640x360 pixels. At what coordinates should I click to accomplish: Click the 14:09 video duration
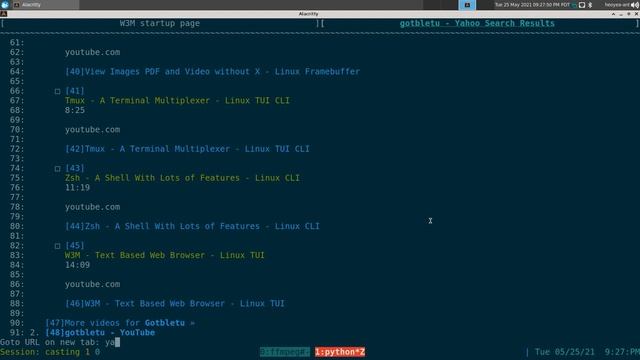pyautogui.click(x=77, y=265)
